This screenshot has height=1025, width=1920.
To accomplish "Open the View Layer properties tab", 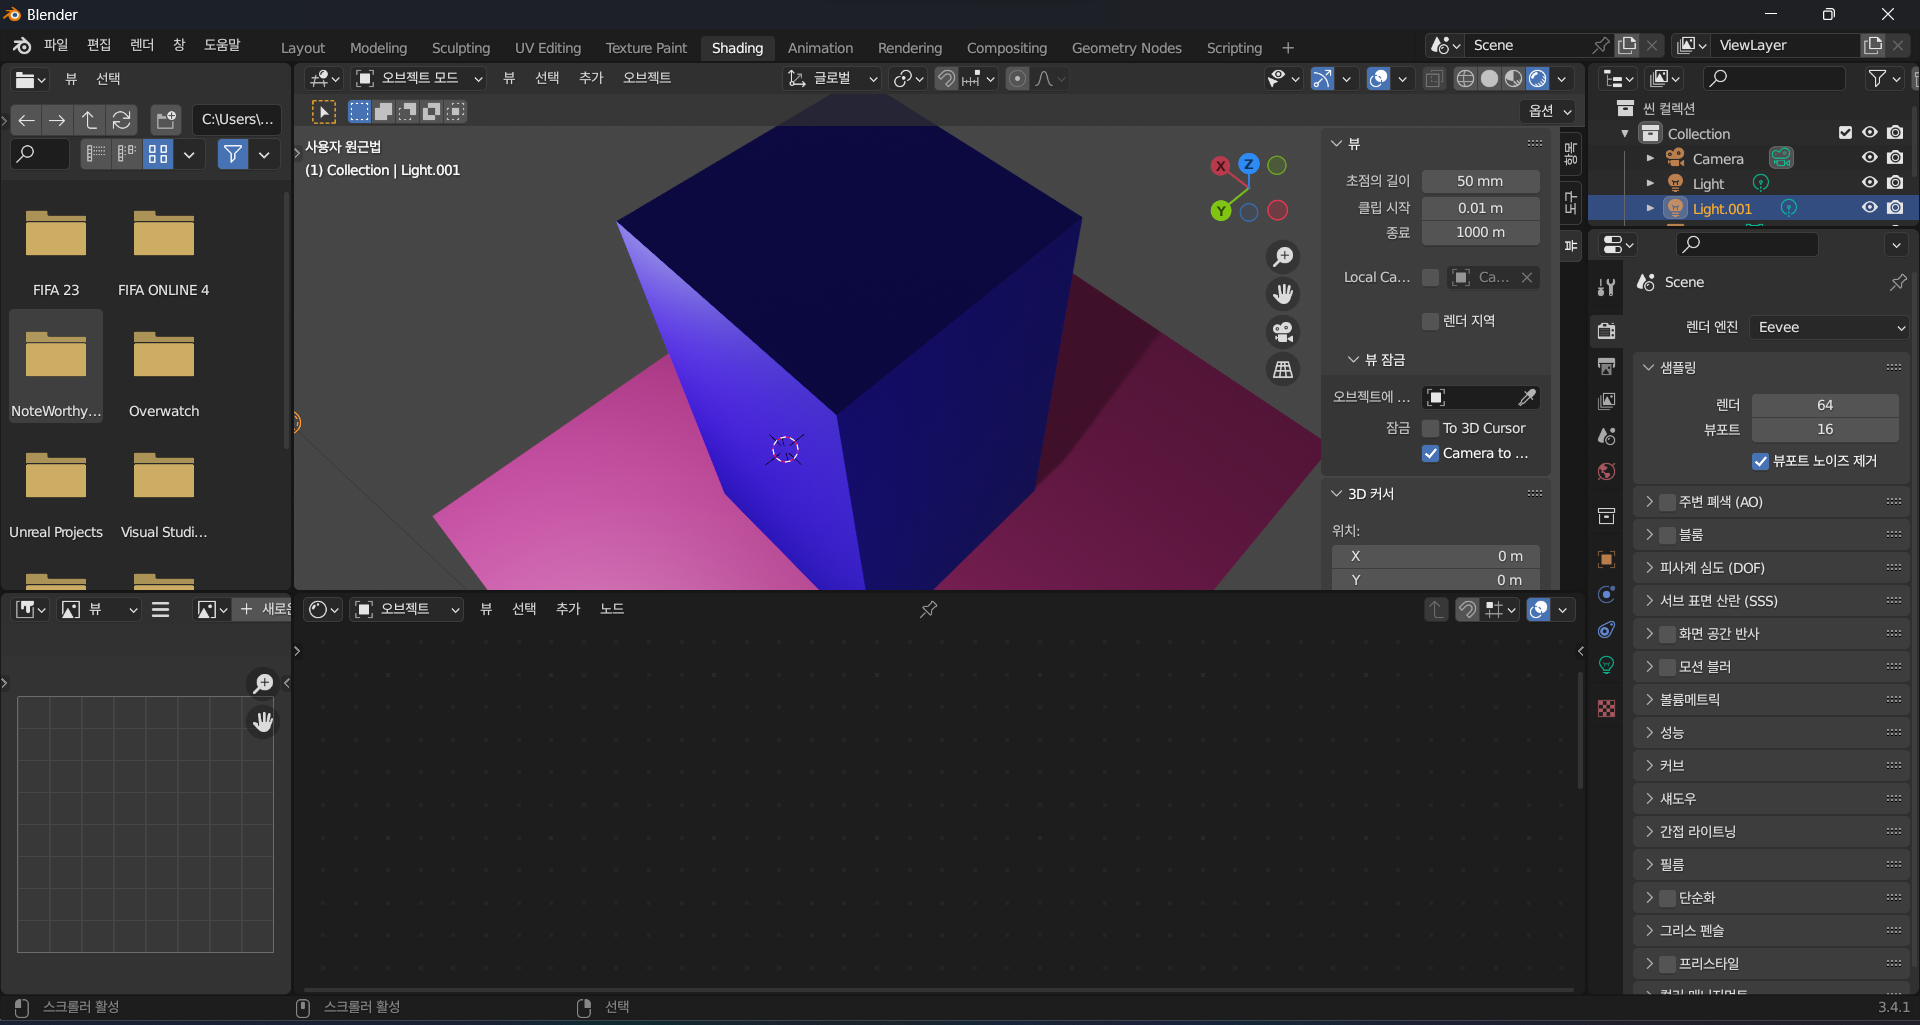I will click(1607, 401).
